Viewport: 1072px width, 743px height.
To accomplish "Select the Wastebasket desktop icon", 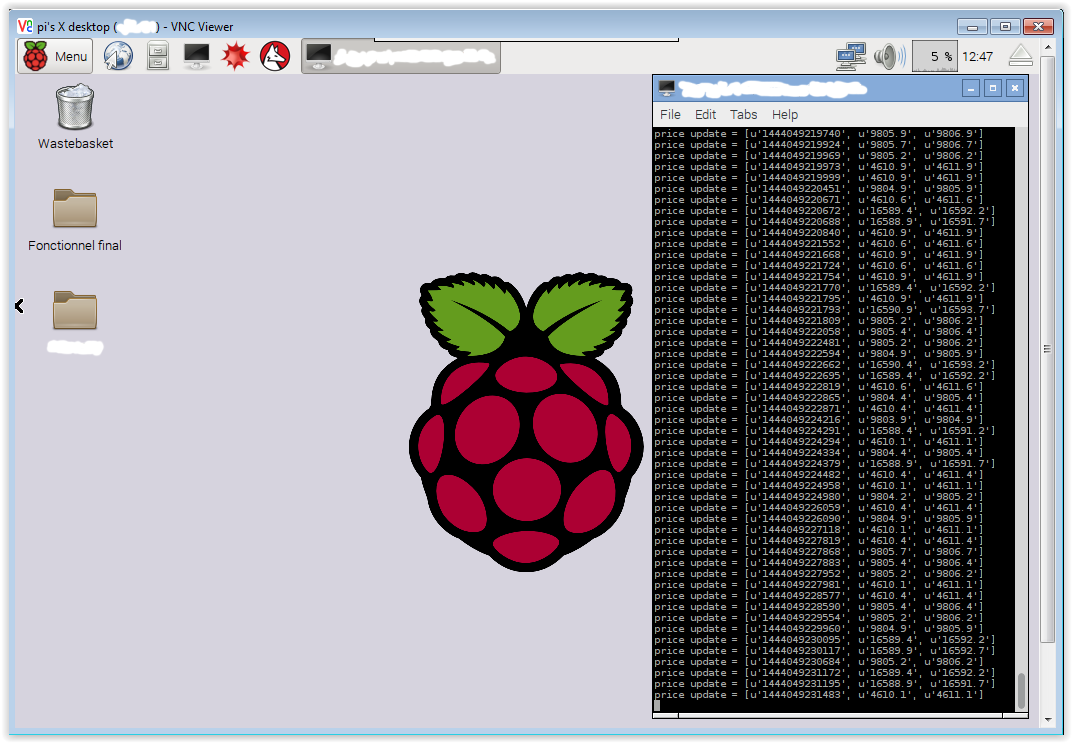I will (75, 116).
